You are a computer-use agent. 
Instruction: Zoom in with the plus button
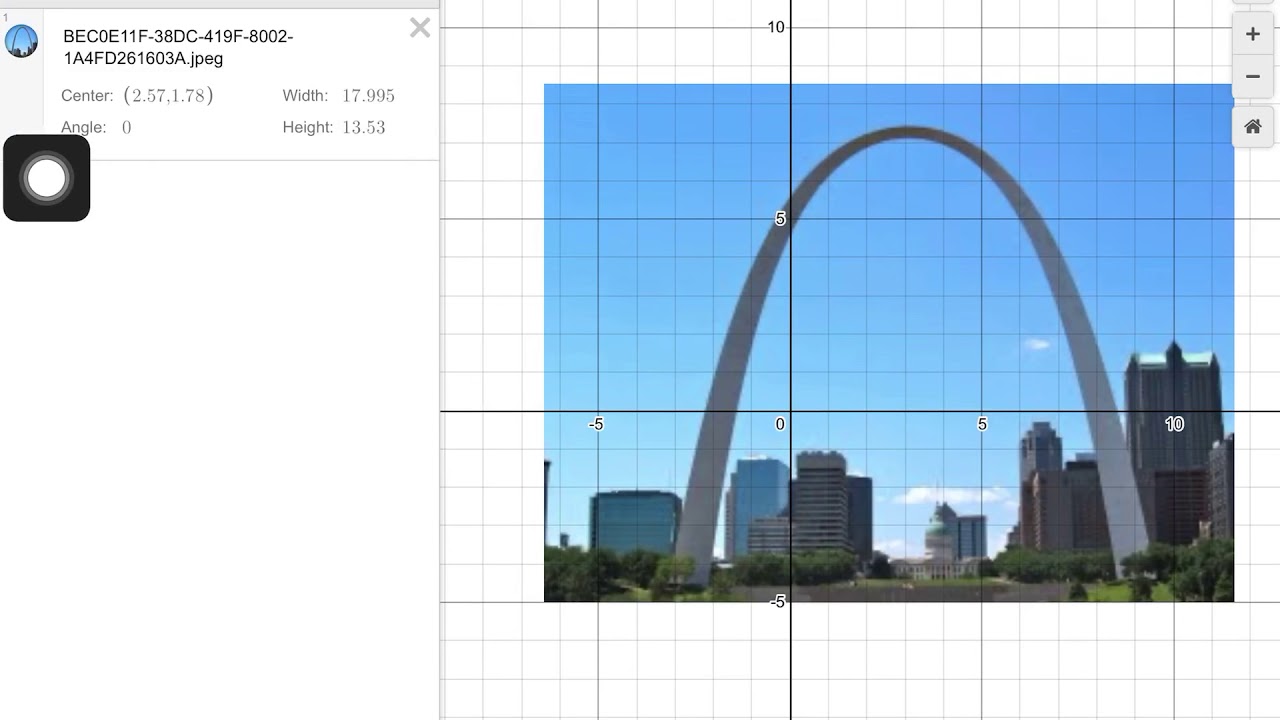pyautogui.click(x=1252, y=35)
